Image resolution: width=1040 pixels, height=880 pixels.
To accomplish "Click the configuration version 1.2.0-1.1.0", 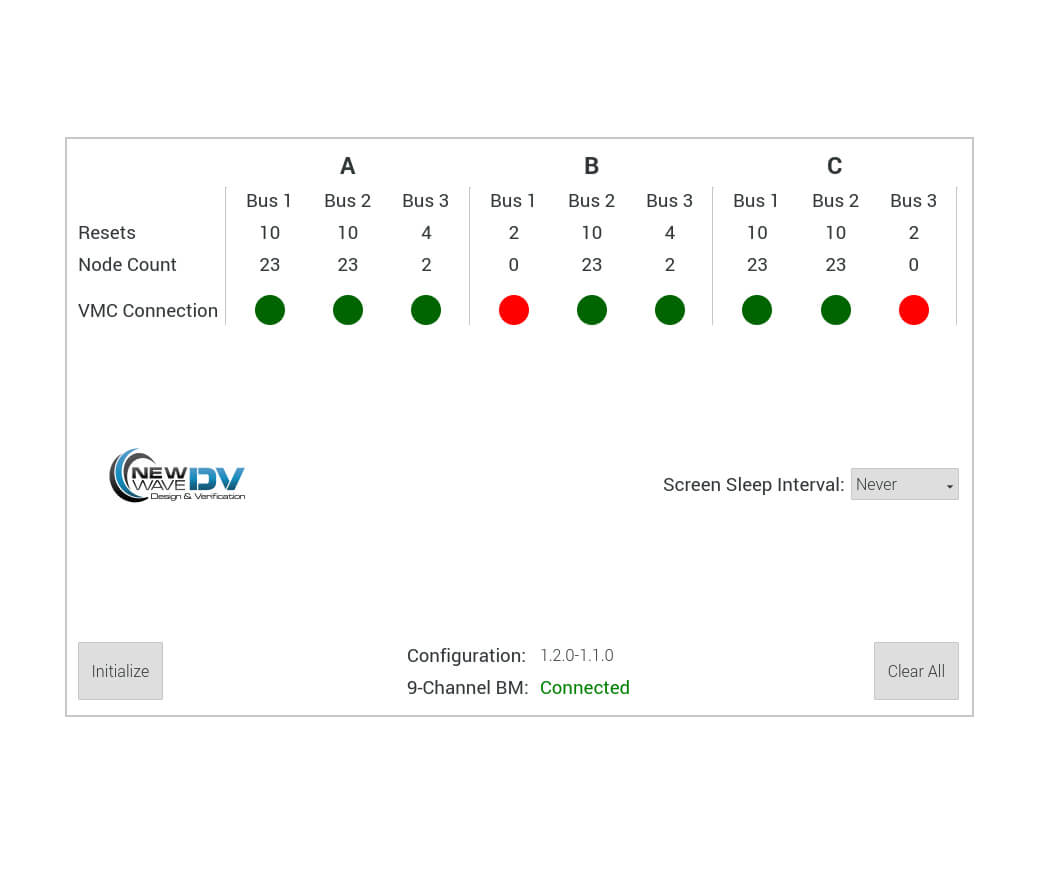I will (x=577, y=656).
